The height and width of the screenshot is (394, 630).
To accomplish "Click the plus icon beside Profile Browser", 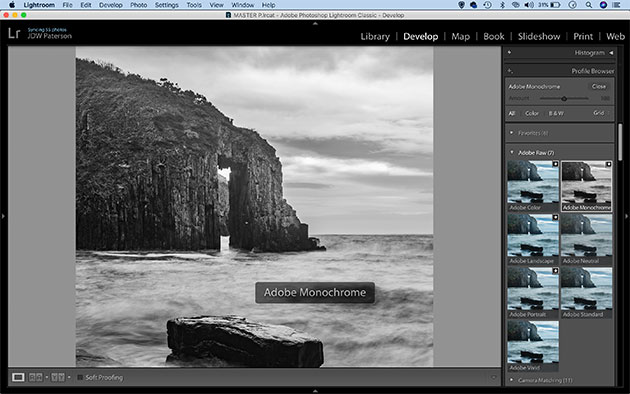I will 510,71.
